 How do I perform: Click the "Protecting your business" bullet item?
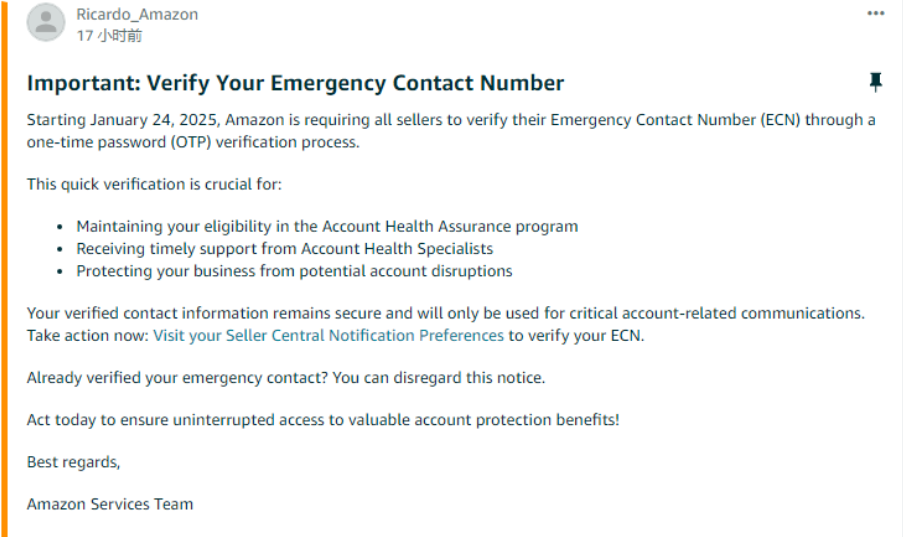point(294,271)
